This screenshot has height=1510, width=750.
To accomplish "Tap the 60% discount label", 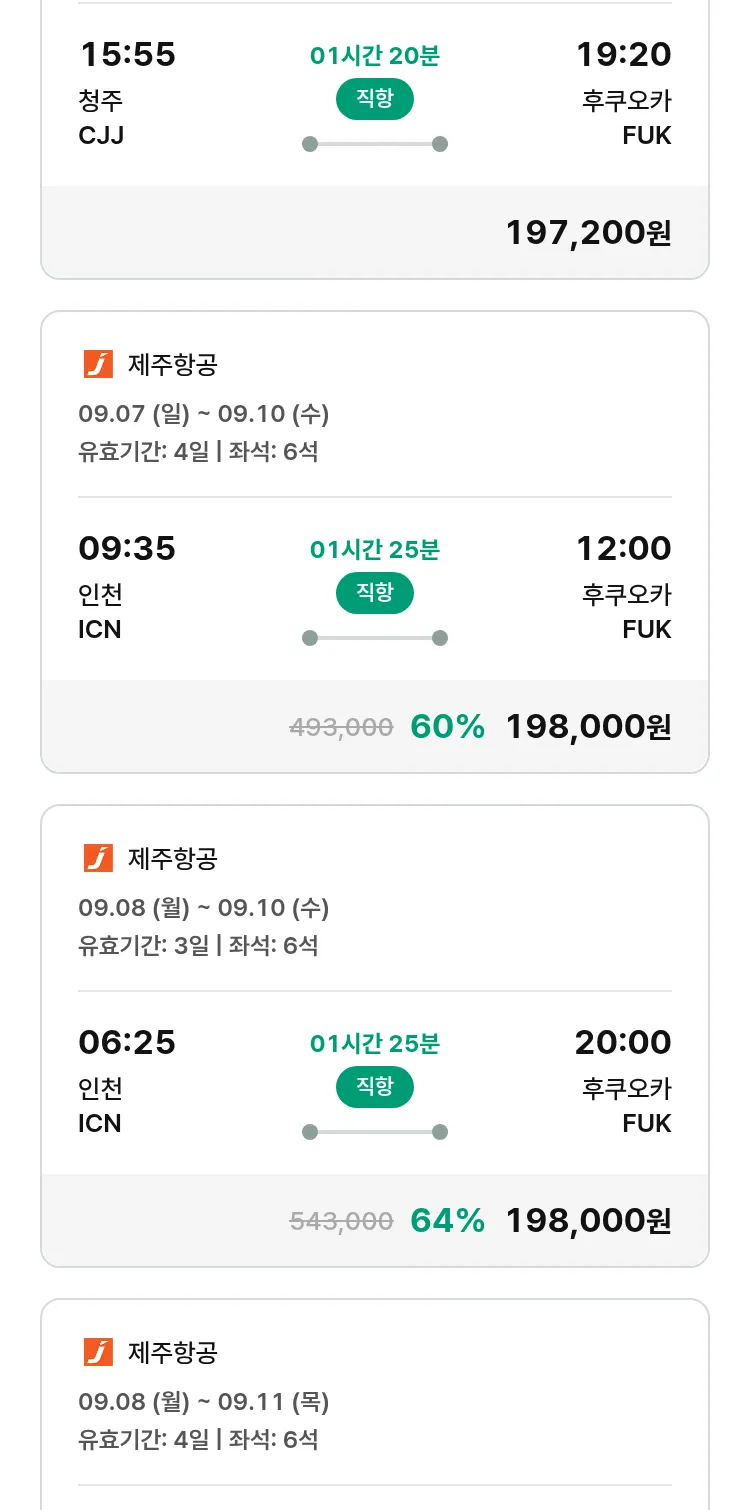I will point(447,727).
